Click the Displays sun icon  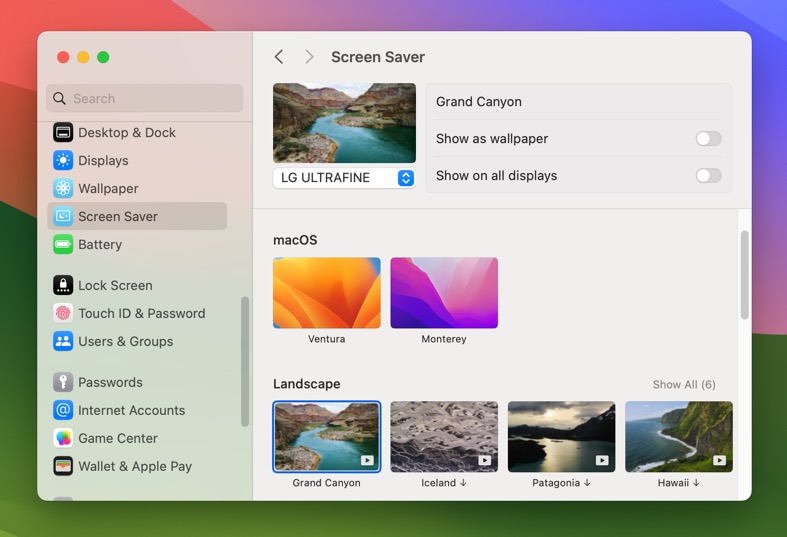coord(63,161)
